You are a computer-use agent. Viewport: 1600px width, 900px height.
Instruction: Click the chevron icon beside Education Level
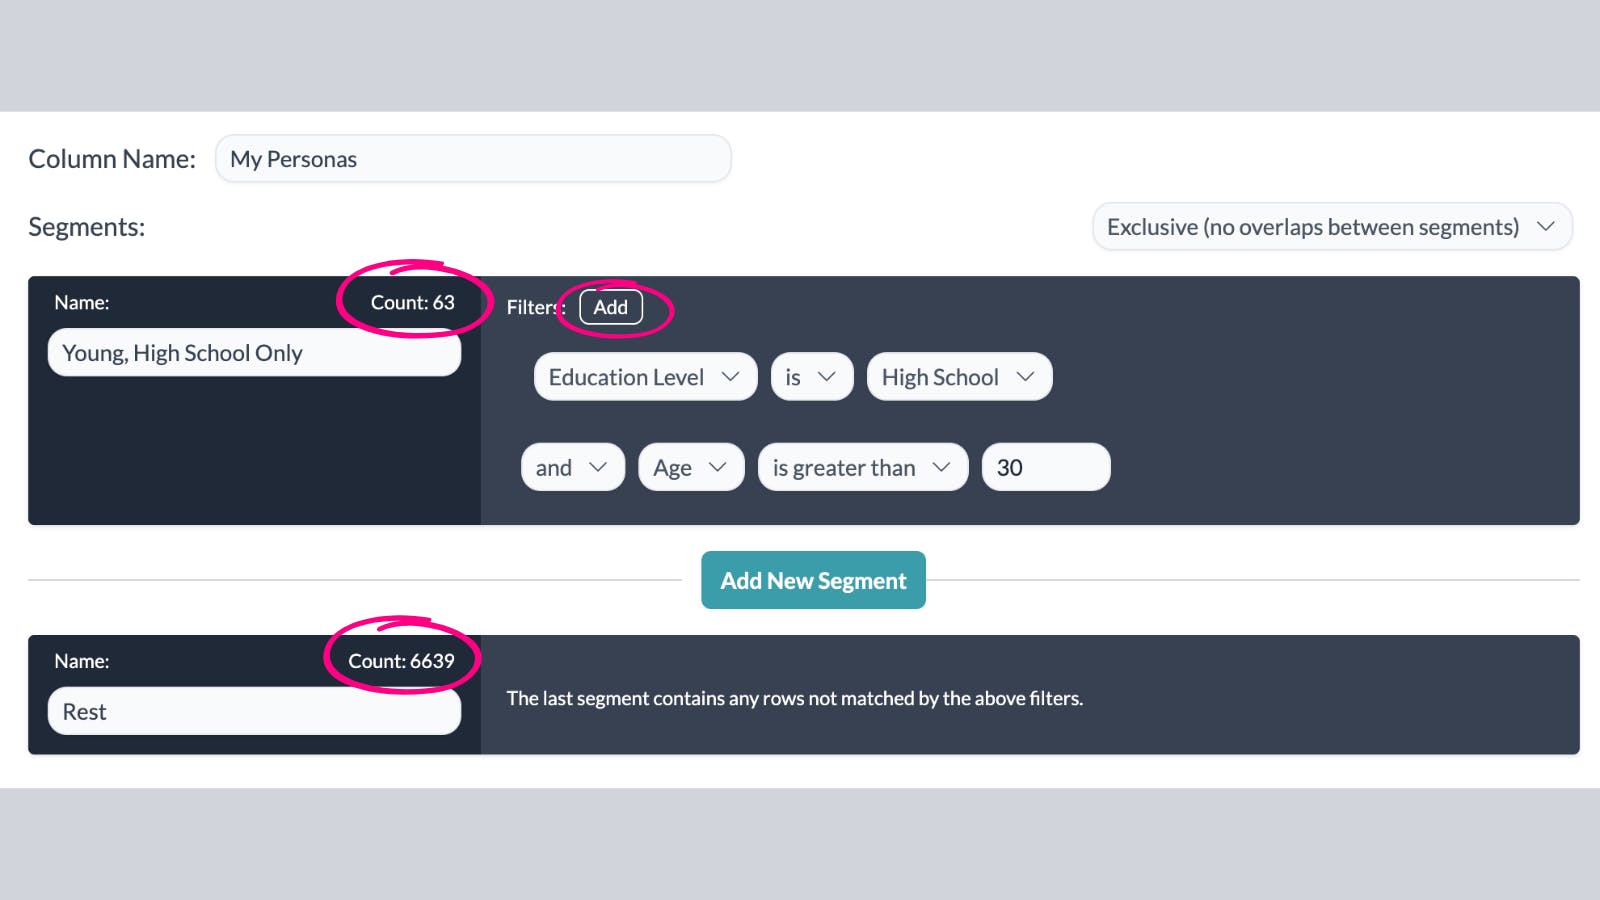pyautogui.click(x=729, y=377)
